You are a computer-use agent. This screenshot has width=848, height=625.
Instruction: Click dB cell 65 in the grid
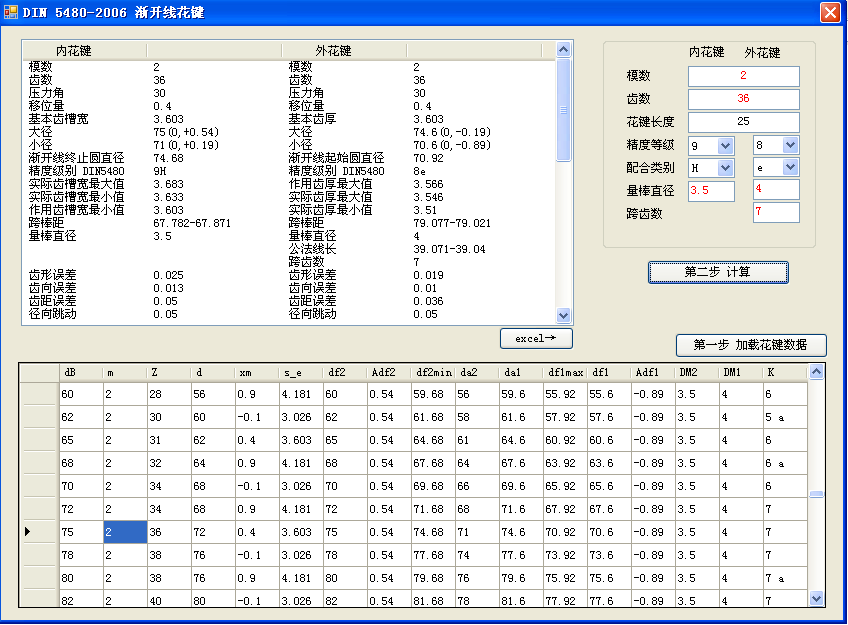[81, 440]
